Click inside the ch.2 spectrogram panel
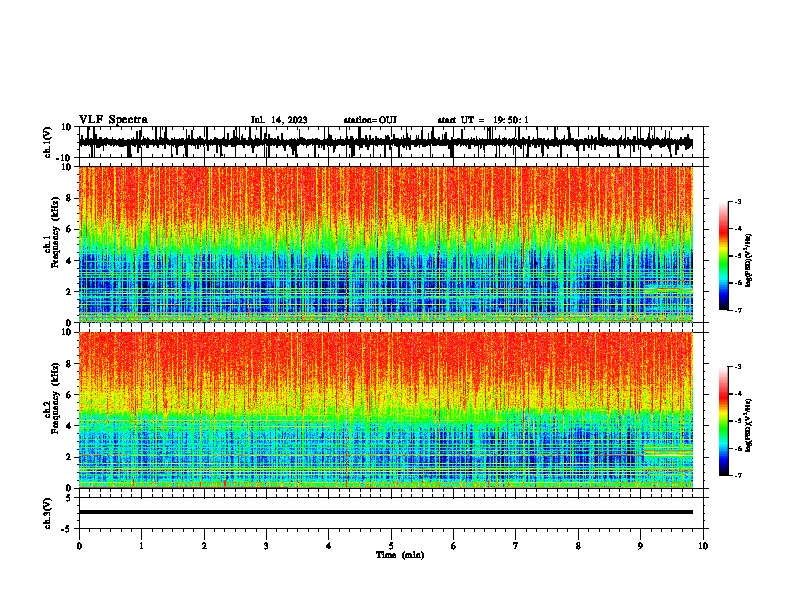The width and height of the screenshot is (792, 612). (386, 410)
